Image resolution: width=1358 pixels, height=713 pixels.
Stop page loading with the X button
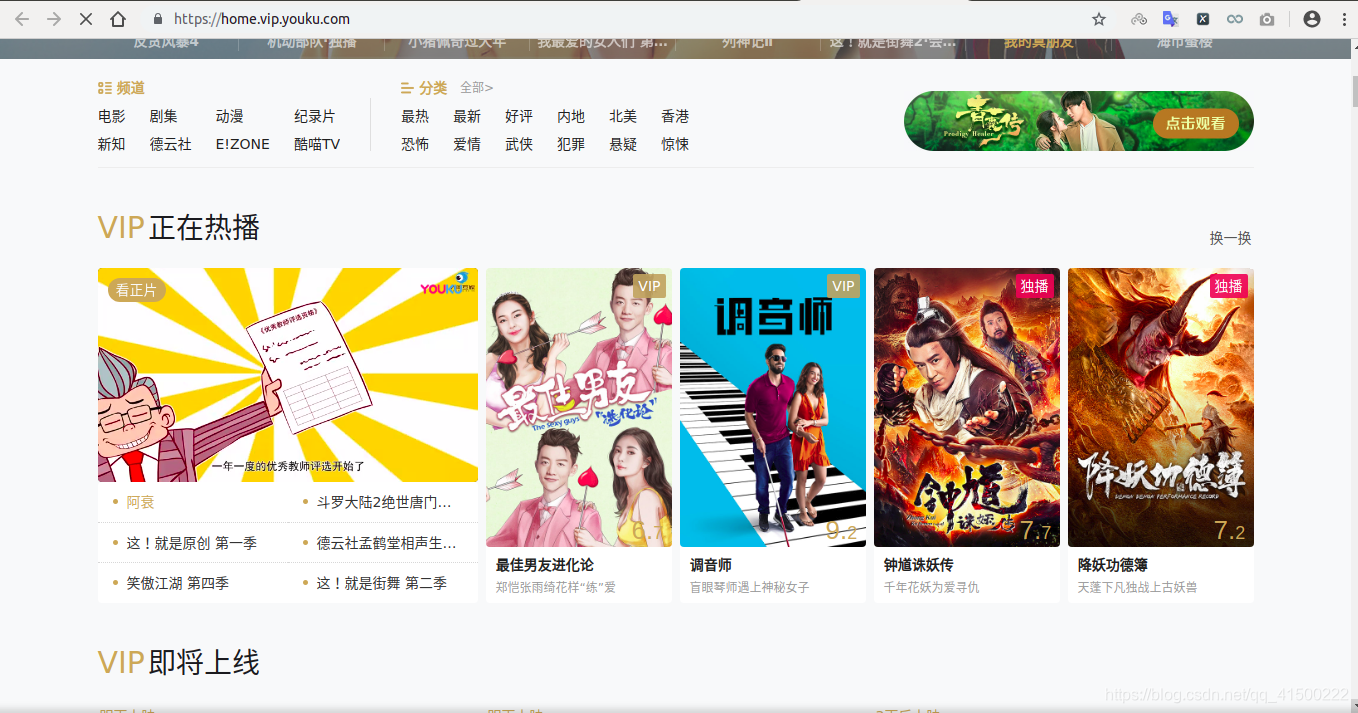click(x=86, y=19)
